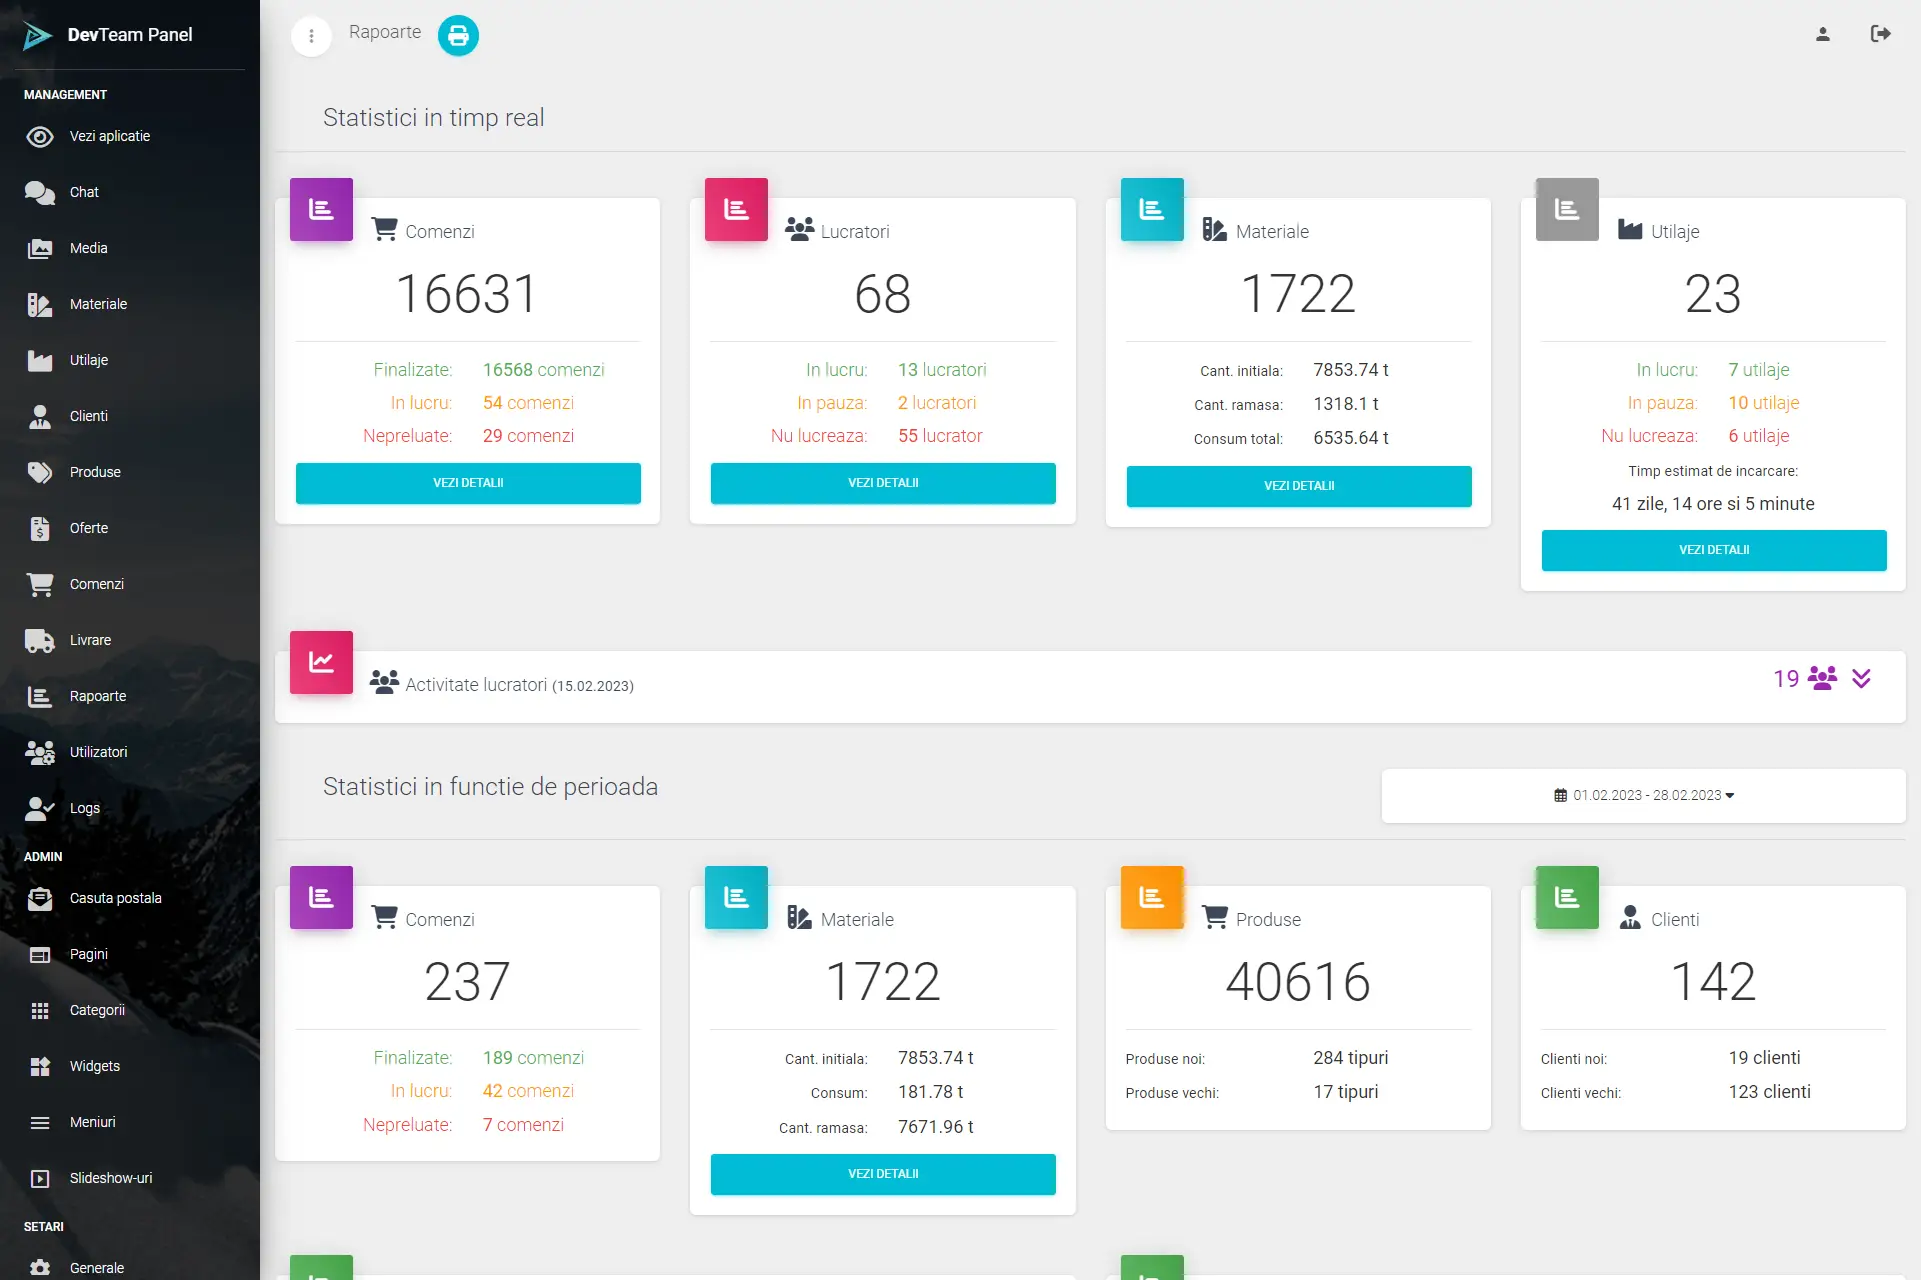Click the logout icon
This screenshot has height=1280, width=1921.
coord(1880,34)
